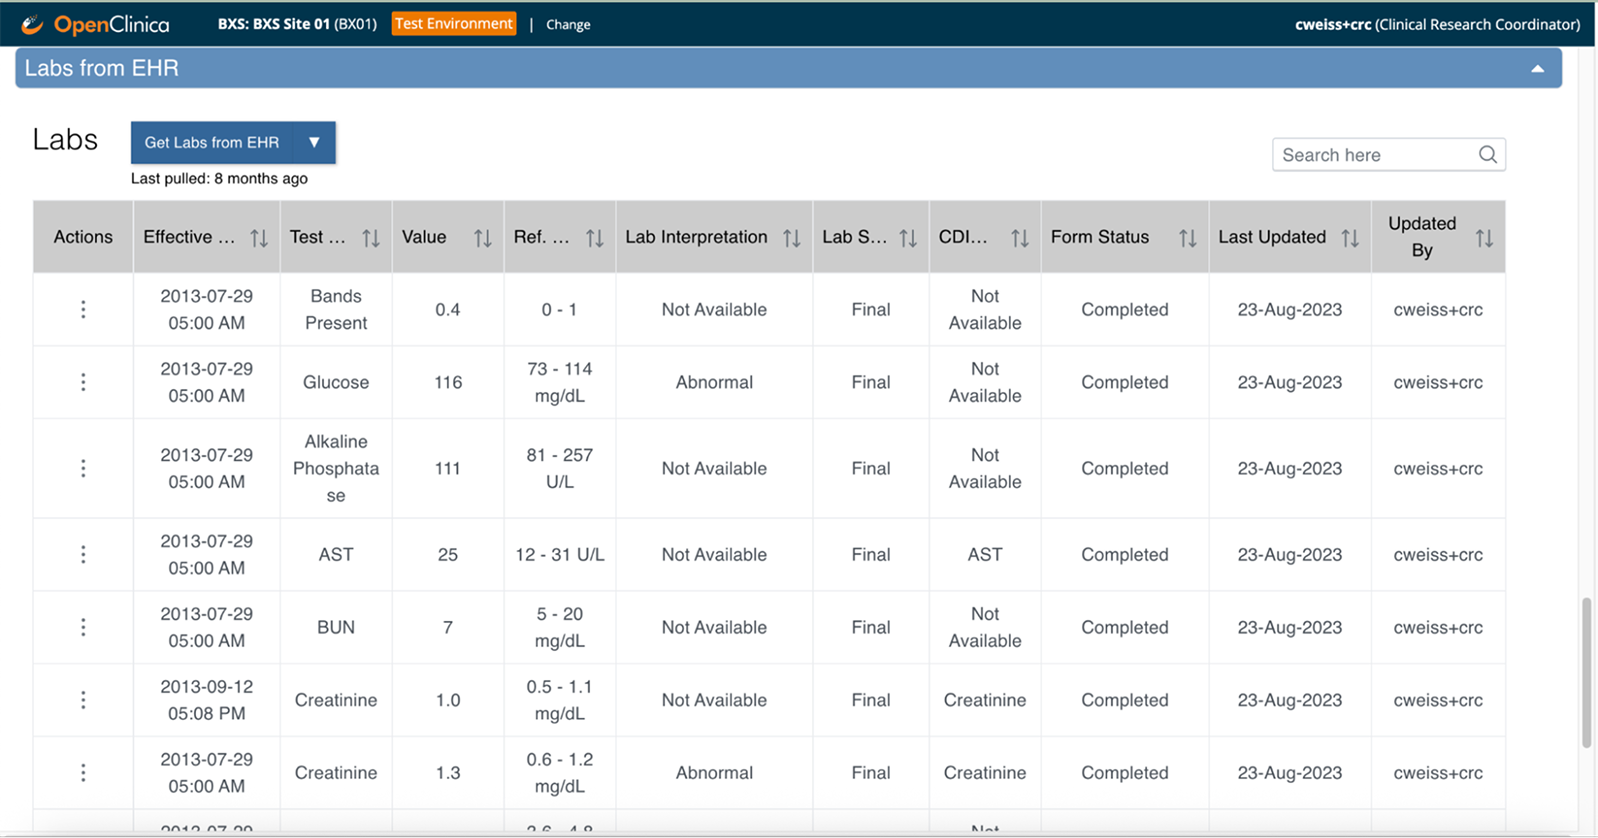
Task: Collapse the Labs from EHR section
Action: coord(1537,69)
